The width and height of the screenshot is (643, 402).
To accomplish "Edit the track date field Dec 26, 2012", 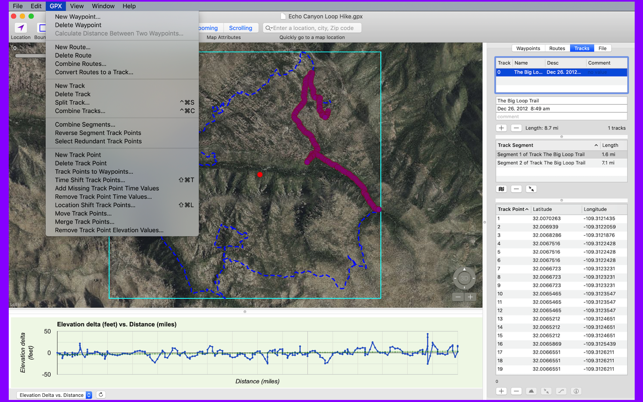I will (x=561, y=109).
